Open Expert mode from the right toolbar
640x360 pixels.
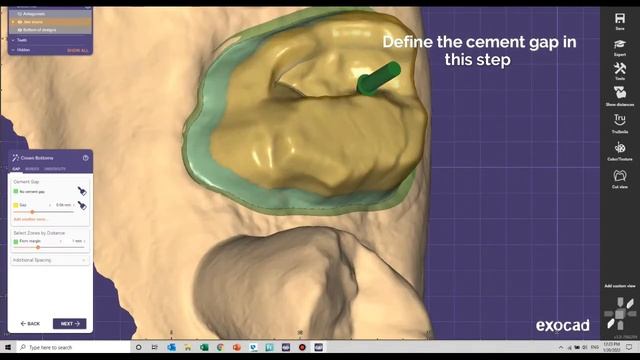620,44
